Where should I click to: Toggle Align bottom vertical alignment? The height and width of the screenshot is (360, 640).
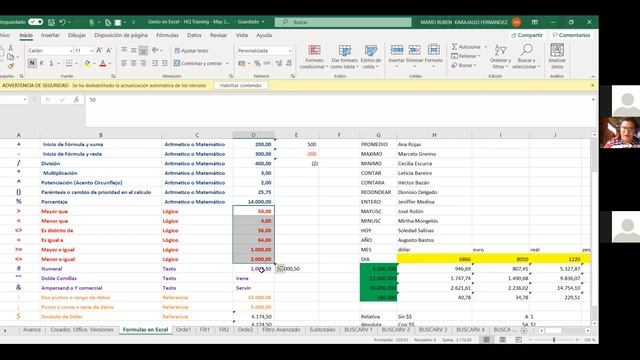tap(143, 50)
